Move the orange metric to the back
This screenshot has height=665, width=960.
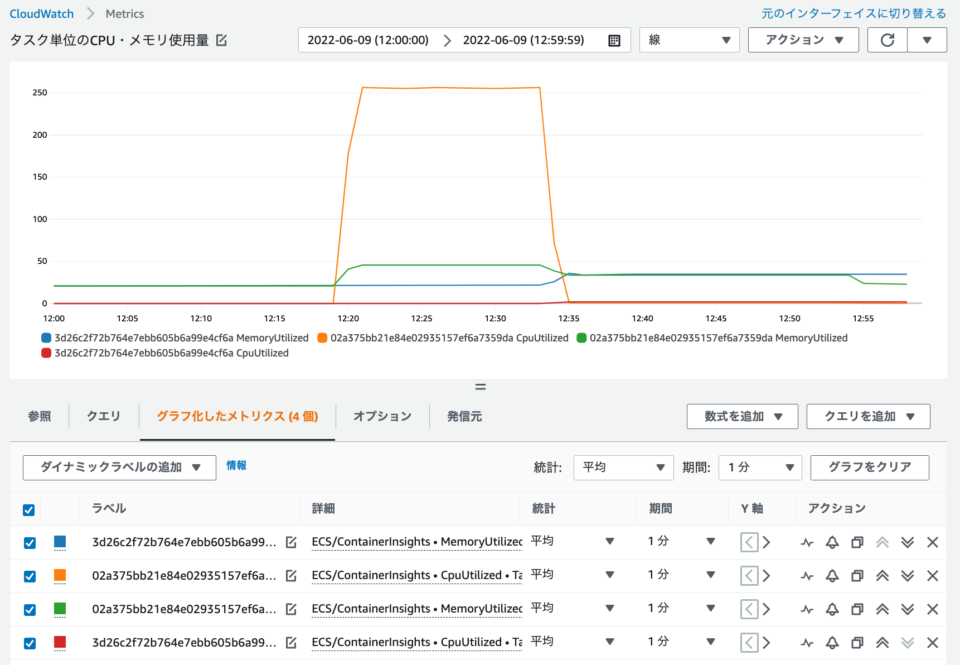click(906, 575)
